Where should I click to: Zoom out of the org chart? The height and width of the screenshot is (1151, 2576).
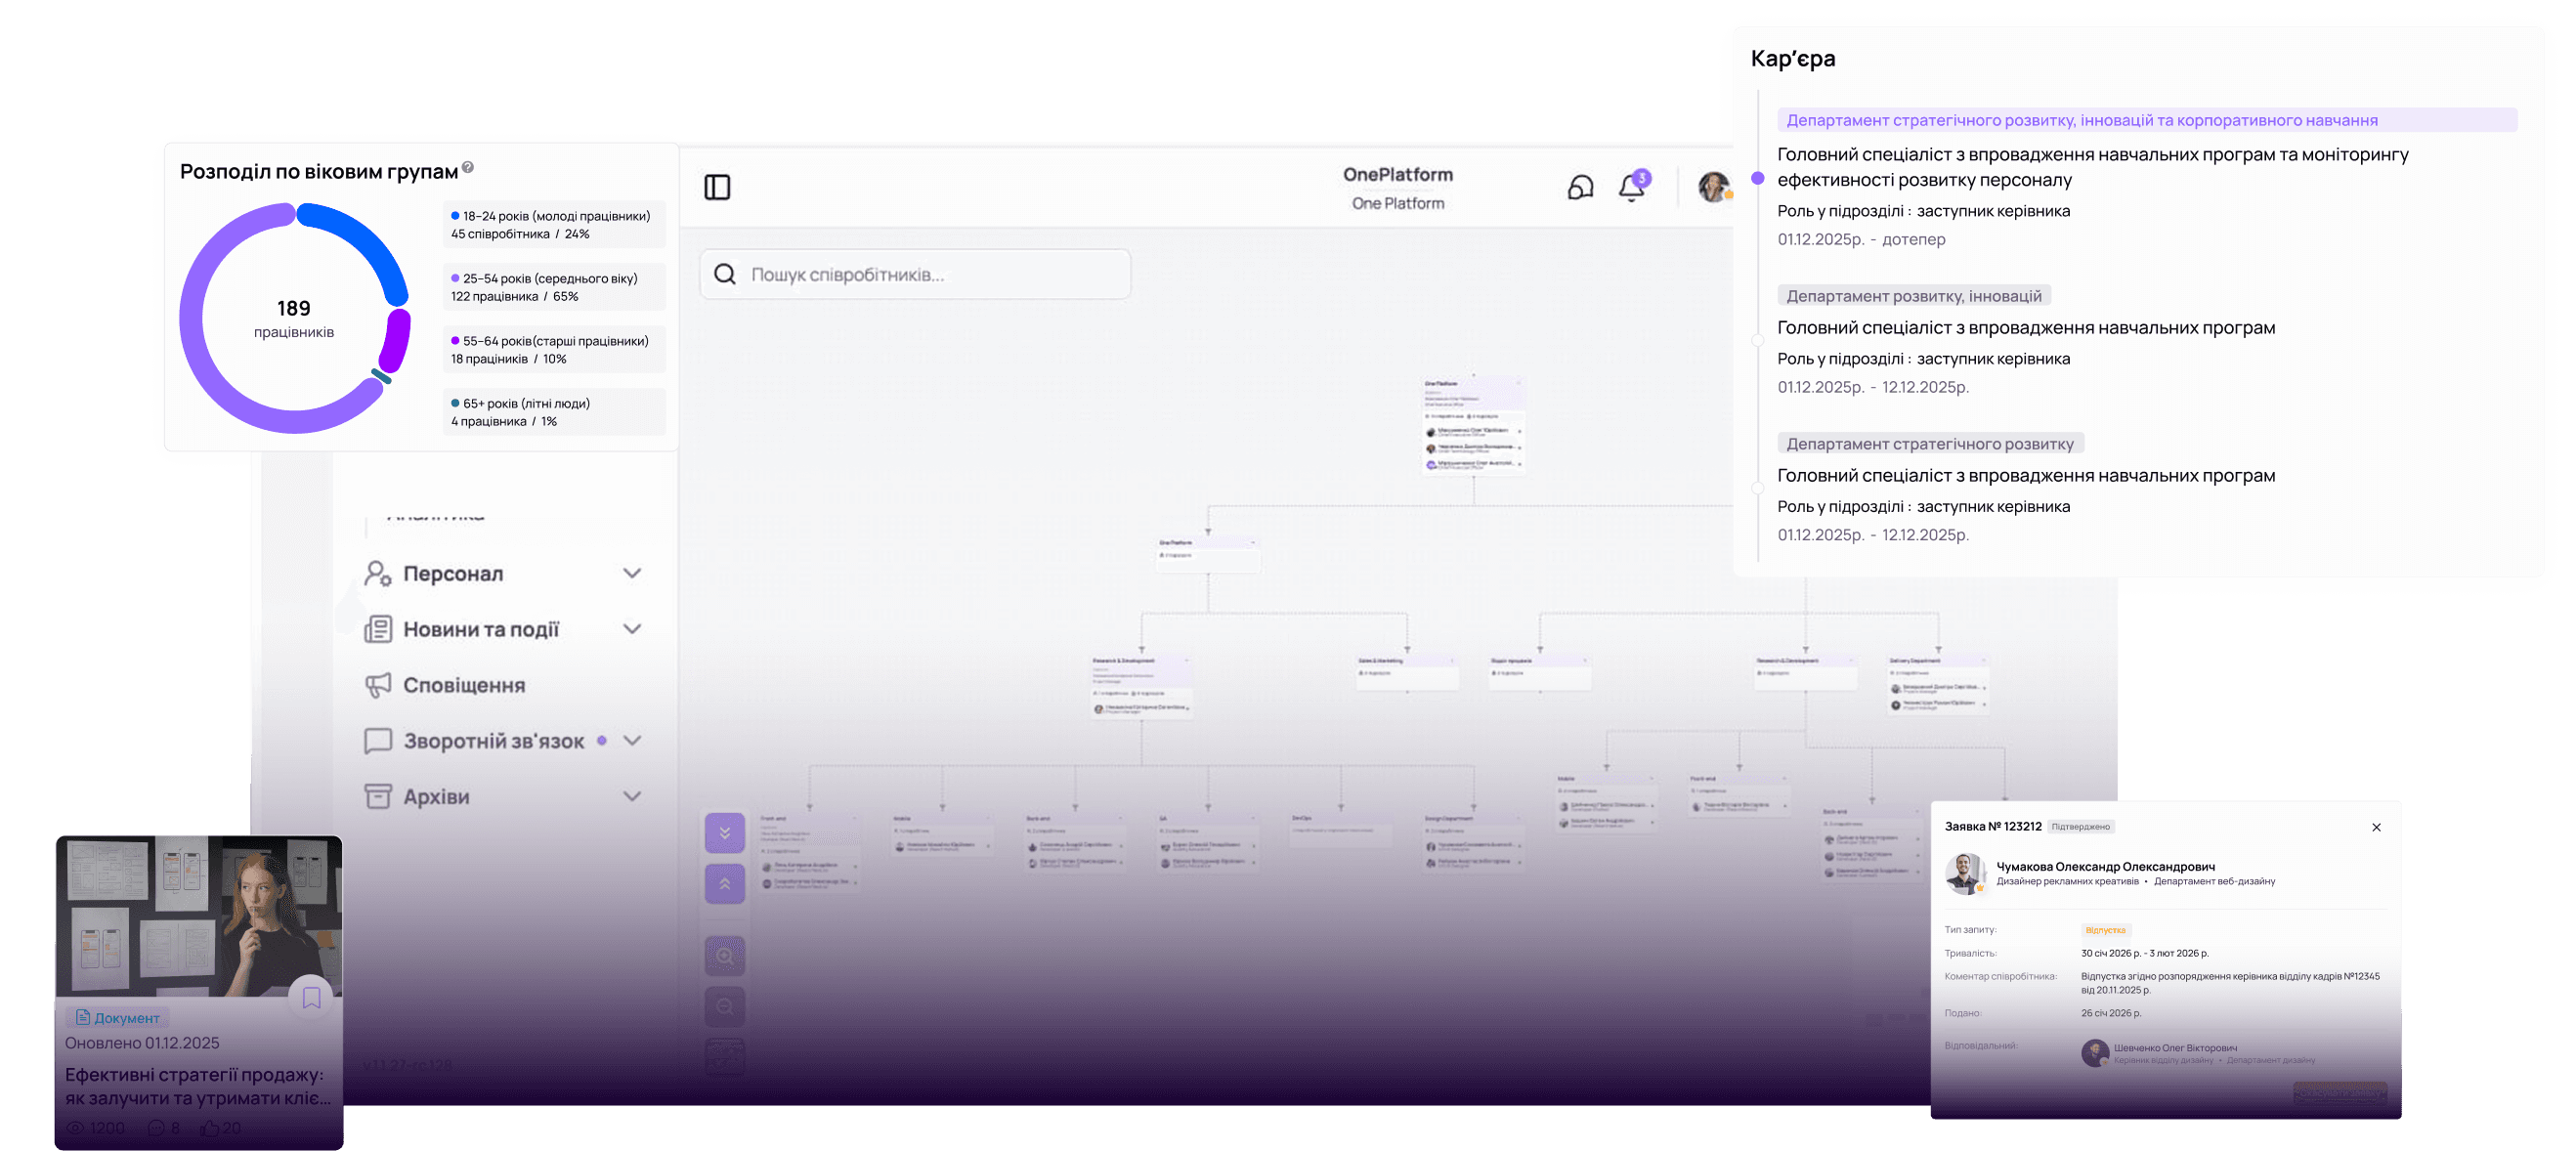(725, 1006)
